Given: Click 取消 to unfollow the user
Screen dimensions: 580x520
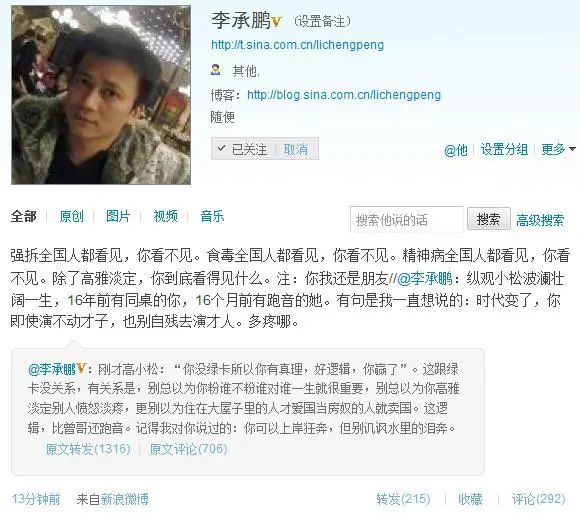Looking at the screenshot, I should point(296,149).
